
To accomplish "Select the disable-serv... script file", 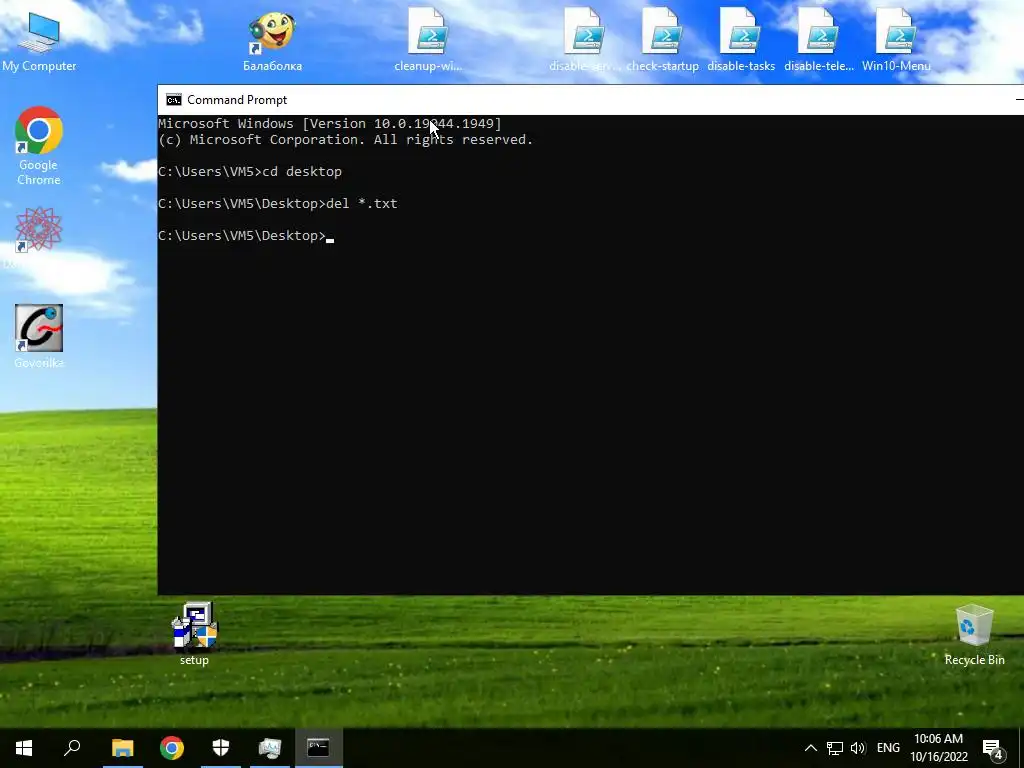I will pyautogui.click(x=584, y=39).
